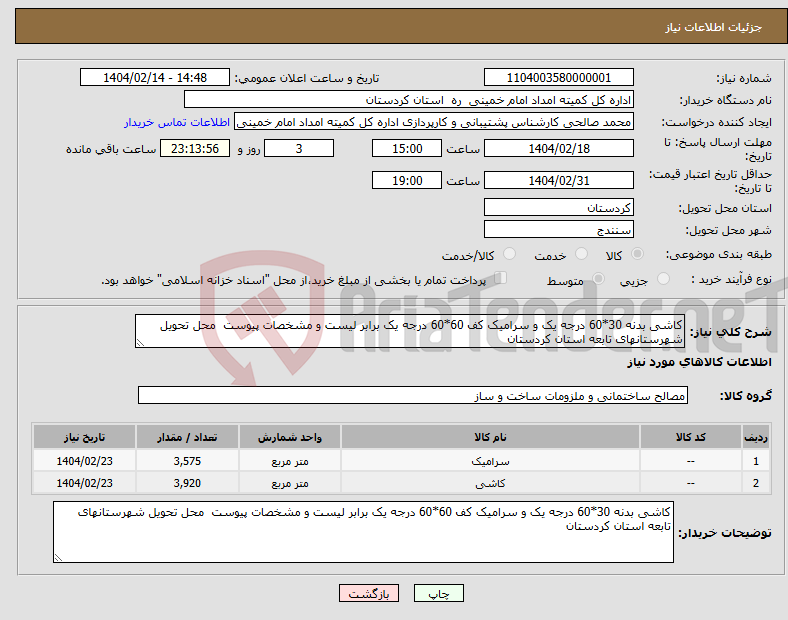
Task: Toggle the اسناد خزانه اسلامی payment checkbox
Action: (501, 278)
